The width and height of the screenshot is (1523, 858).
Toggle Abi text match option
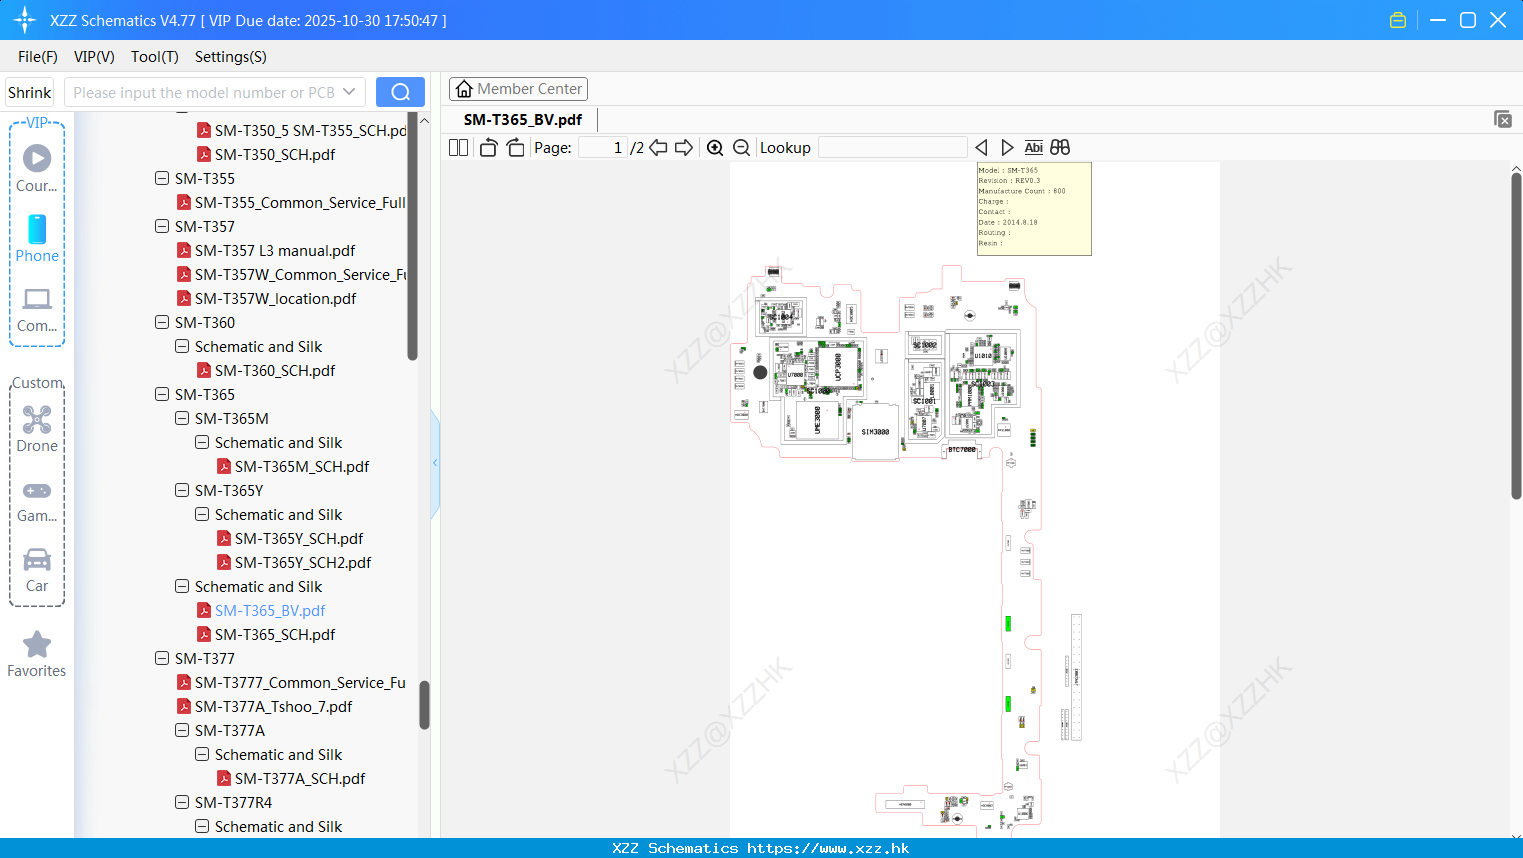click(x=1033, y=147)
